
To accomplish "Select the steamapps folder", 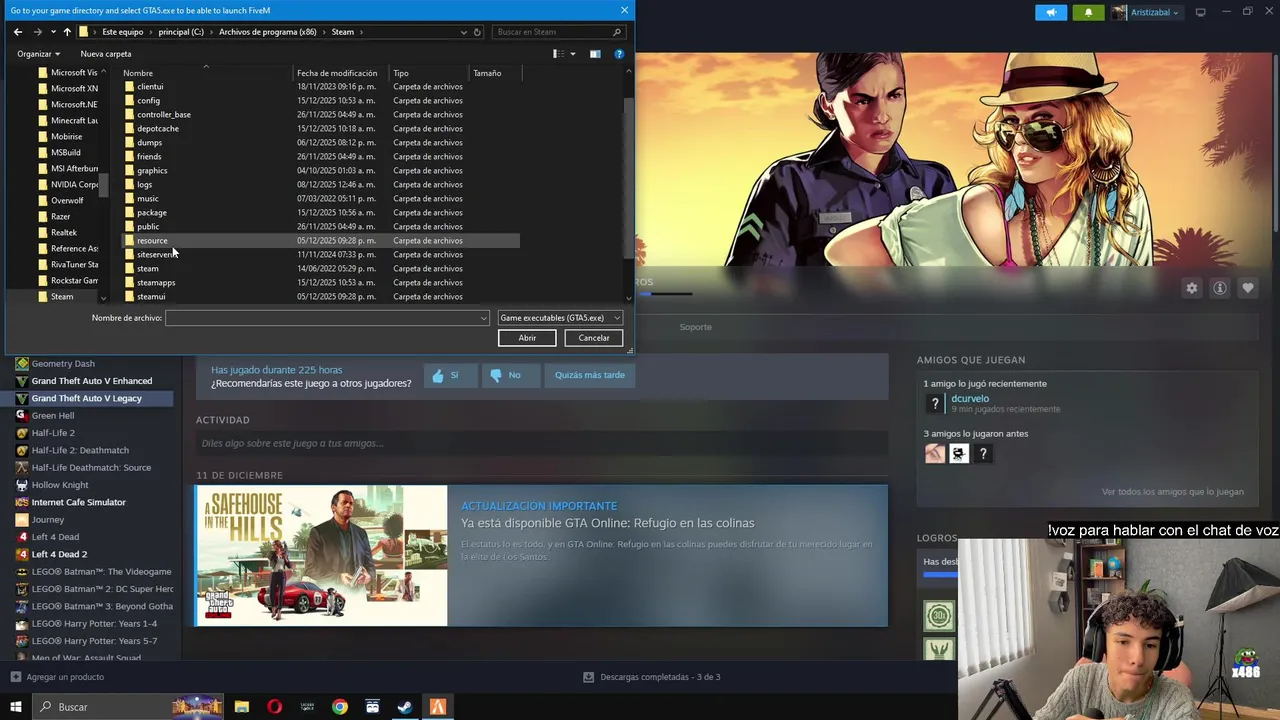I will coord(155,282).
